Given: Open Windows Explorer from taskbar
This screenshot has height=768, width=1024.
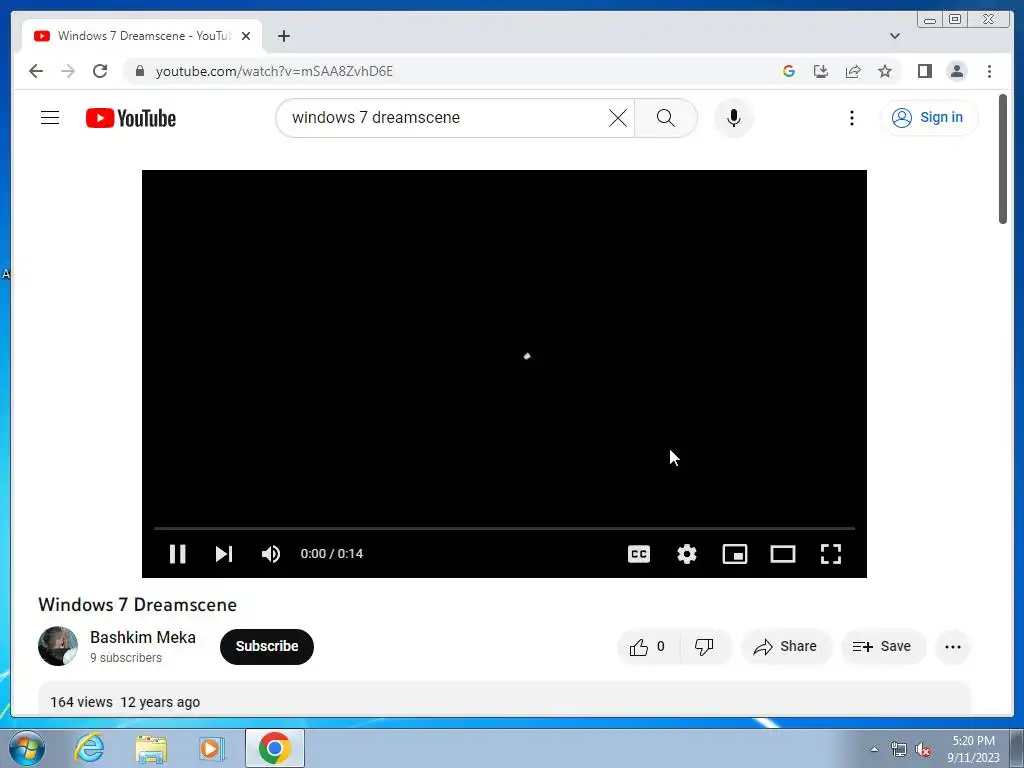Looking at the screenshot, I should 151,748.
